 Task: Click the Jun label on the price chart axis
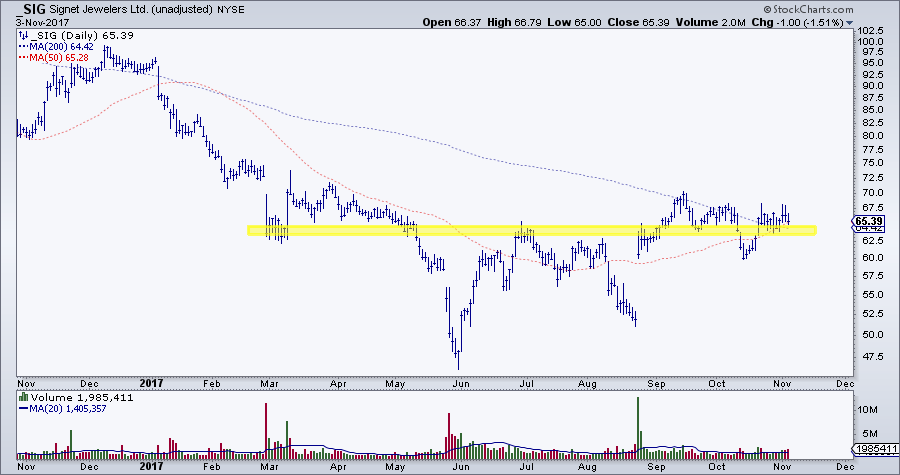tap(460, 383)
